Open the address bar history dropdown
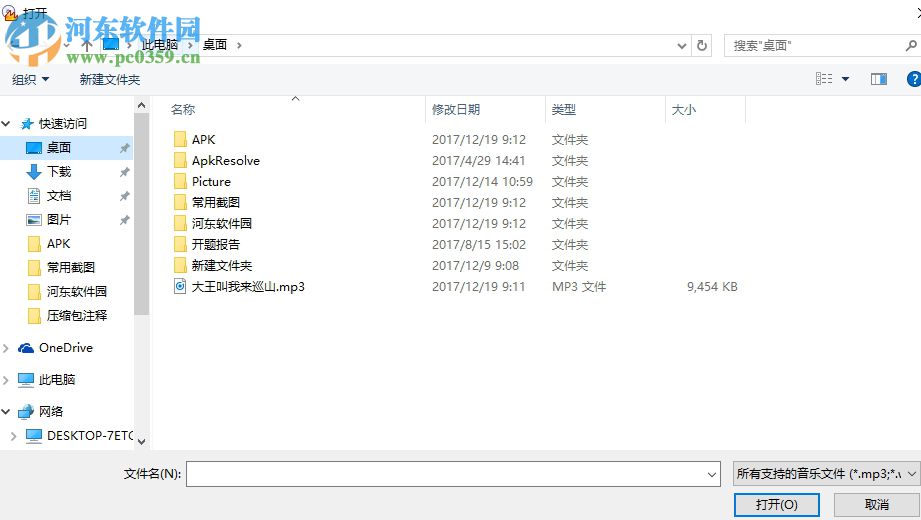921x520 pixels. click(x=681, y=45)
